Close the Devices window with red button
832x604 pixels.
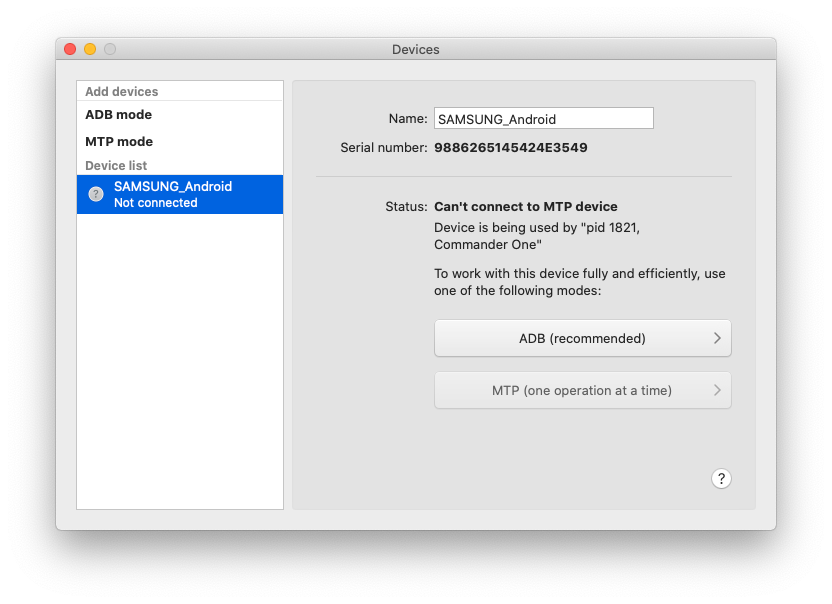pyautogui.click(x=70, y=49)
